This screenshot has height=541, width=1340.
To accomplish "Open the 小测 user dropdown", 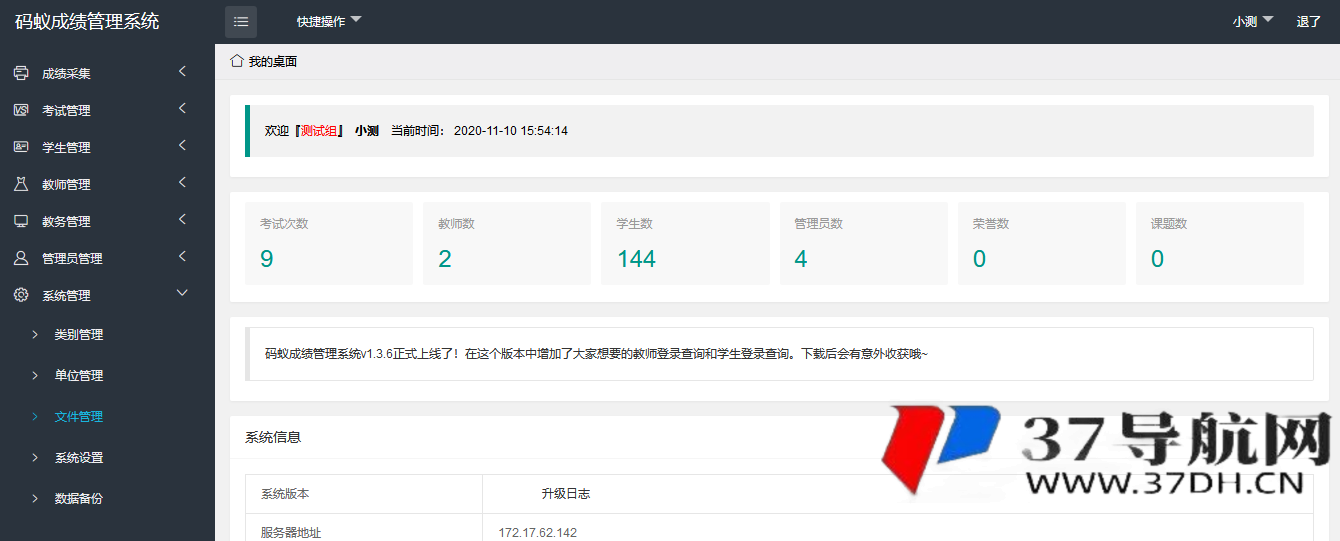I will point(1252,21).
